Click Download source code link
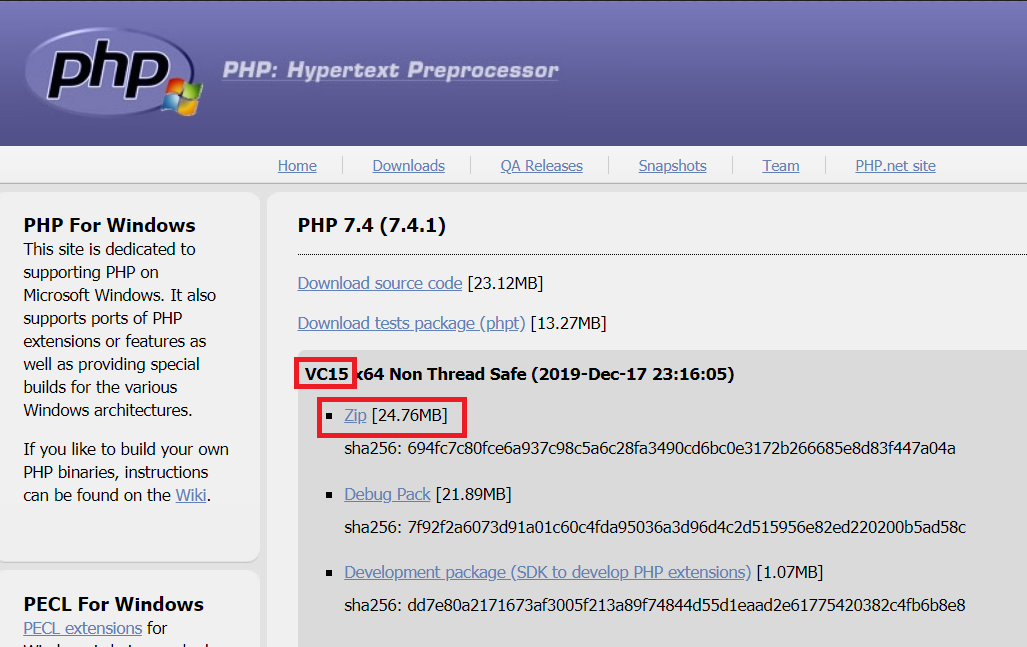The image size is (1027, 647). coord(380,283)
